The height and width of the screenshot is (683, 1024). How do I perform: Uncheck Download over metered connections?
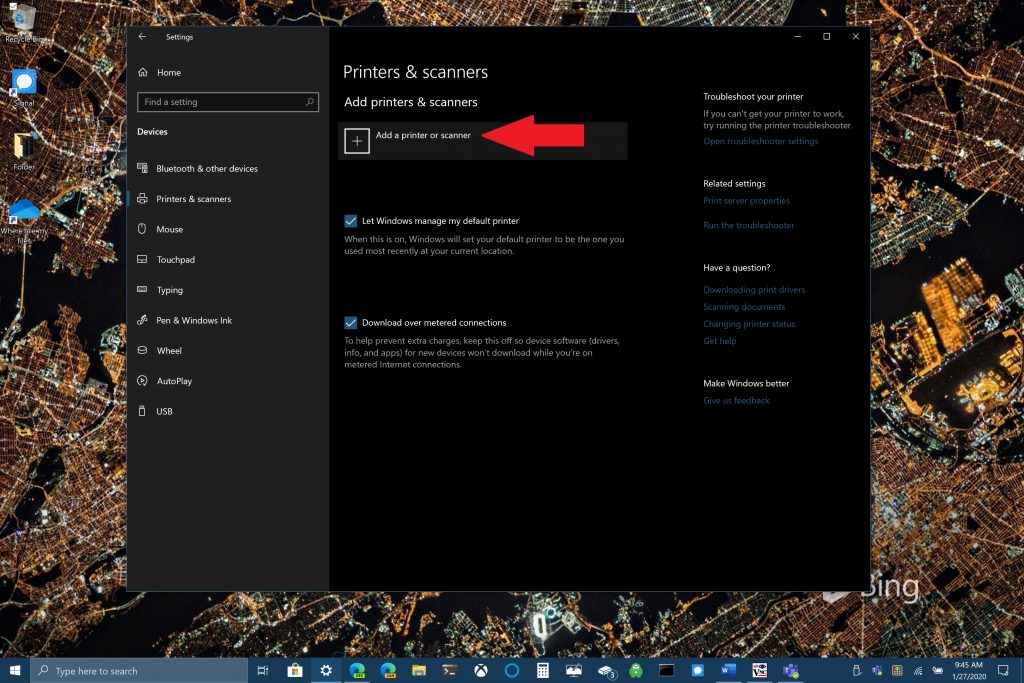tap(351, 323)
